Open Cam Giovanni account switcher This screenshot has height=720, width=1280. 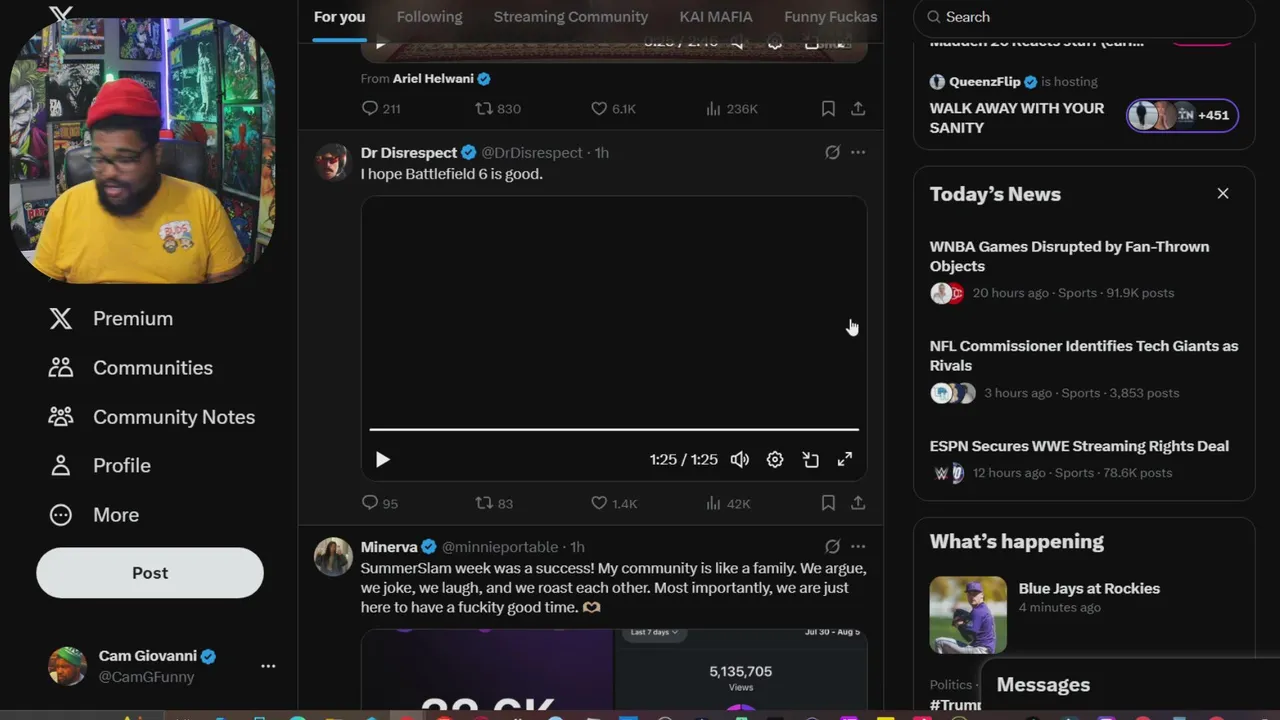click(163, 666)
